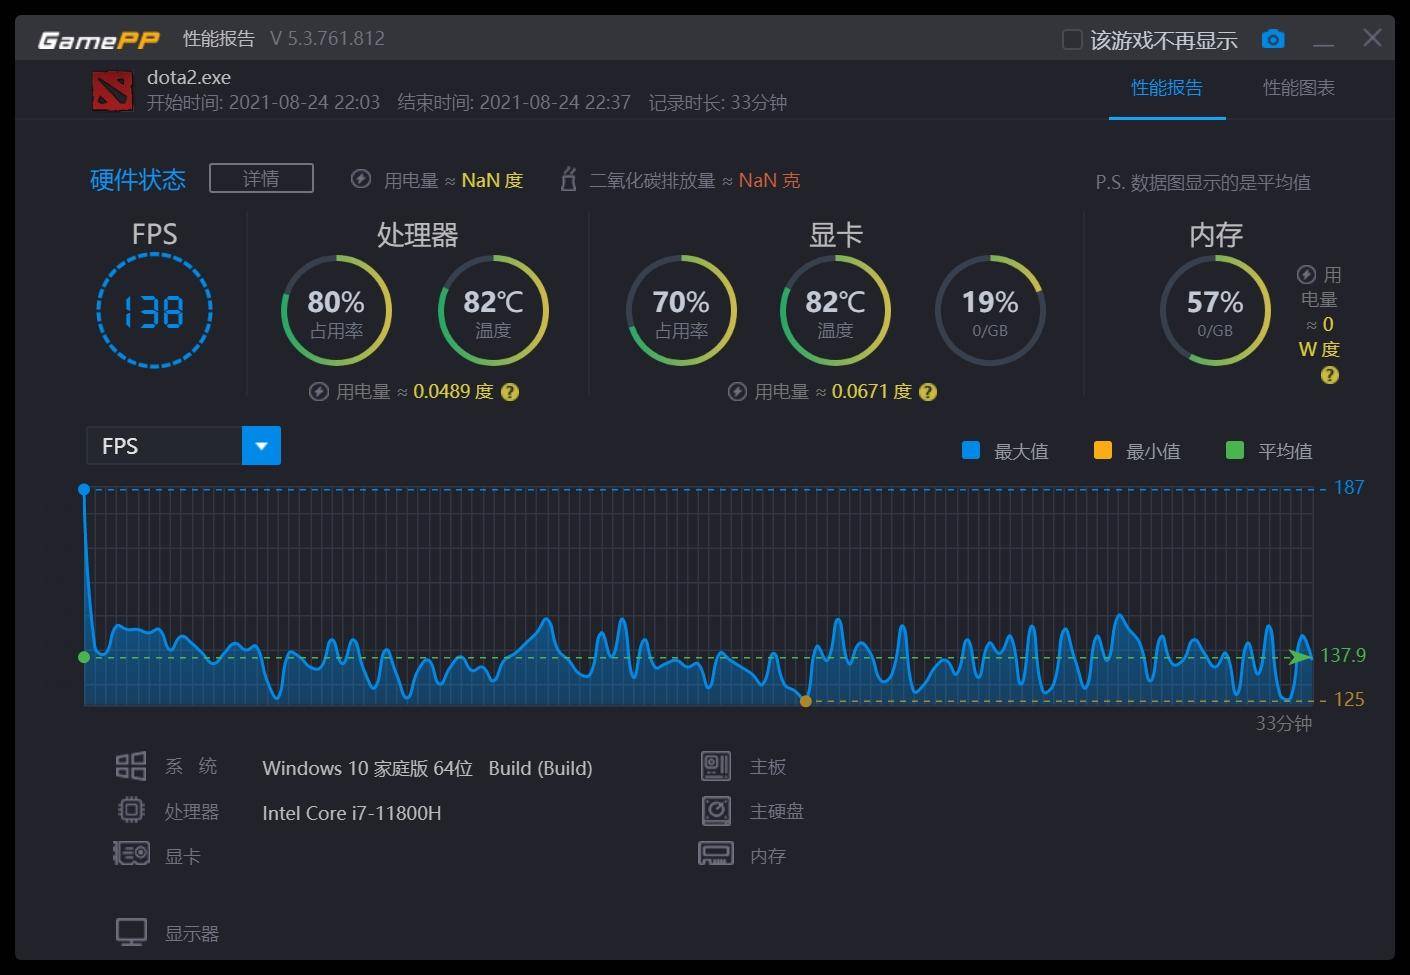Image resolution: width=1410 pixels, height=975 pixels.
Task: Click the GPU power usage help icon
Action: pos(928,392)
